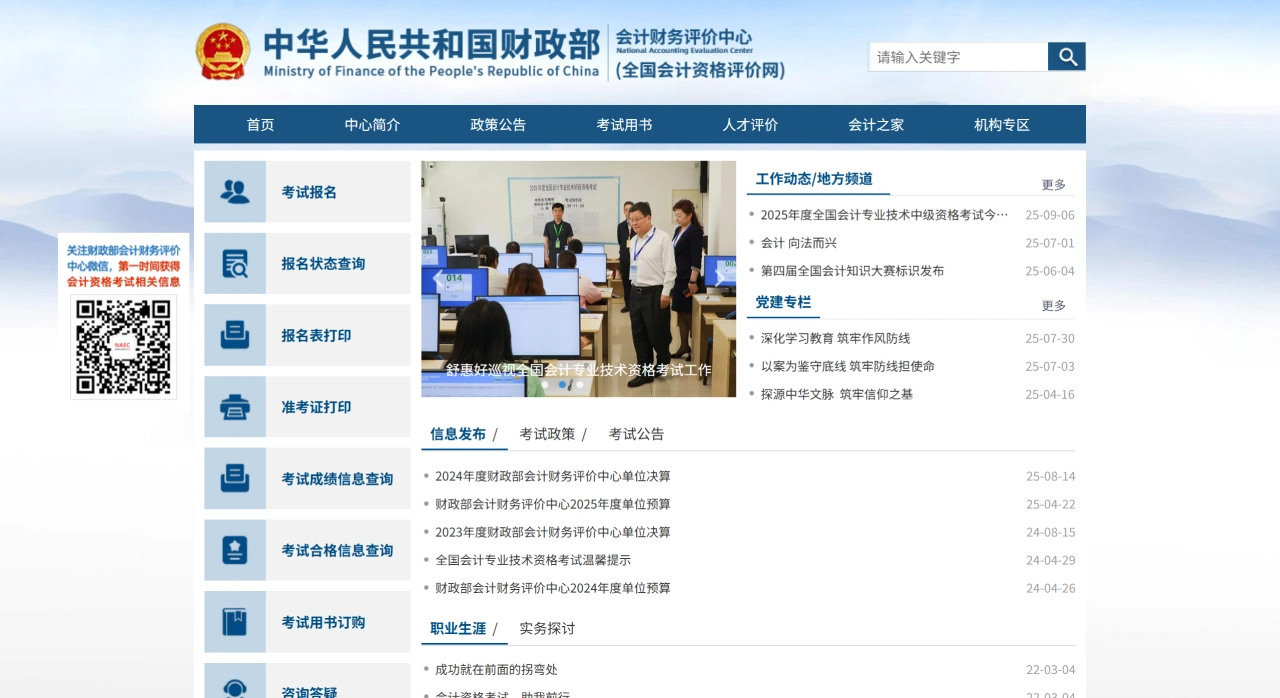This screenshot has width=1280, height=698.
Task: Open the 人才评价 navigation menu
Action: (x=749, y=124)
